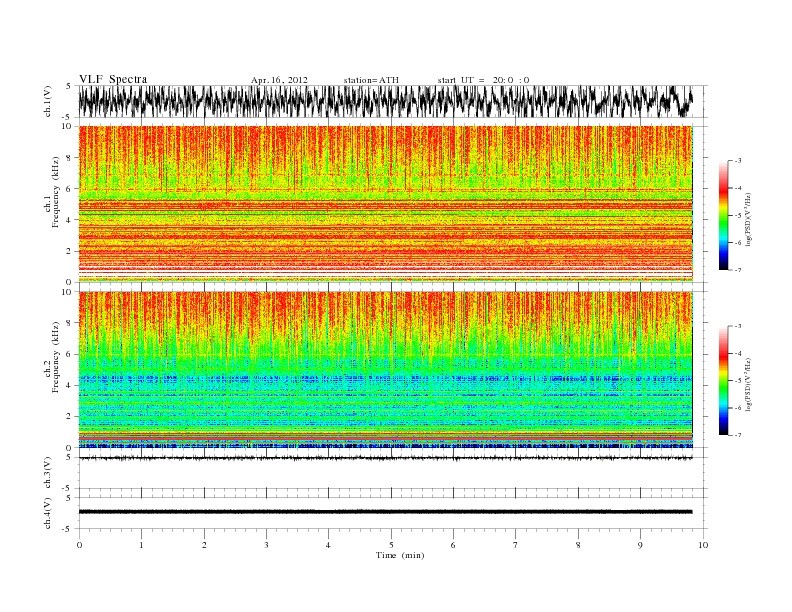The image size is (792, 612).
Task: Click the ch.2 spectrogram '8' kHz tick label
Action: [70, 323]
